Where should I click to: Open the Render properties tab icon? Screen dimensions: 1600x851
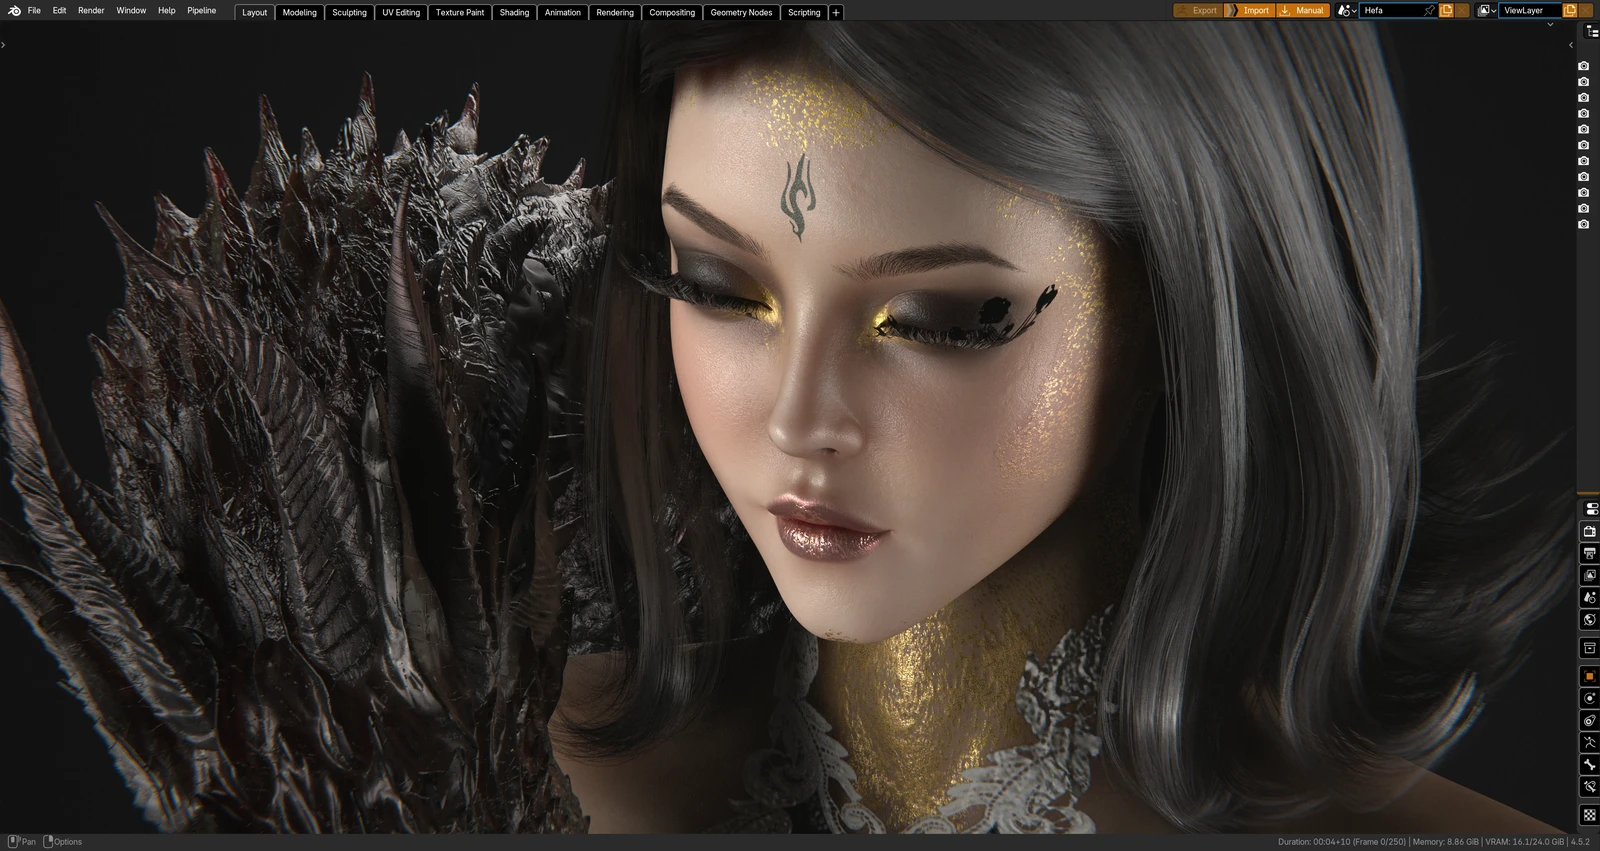click(x=1589, y=531)
